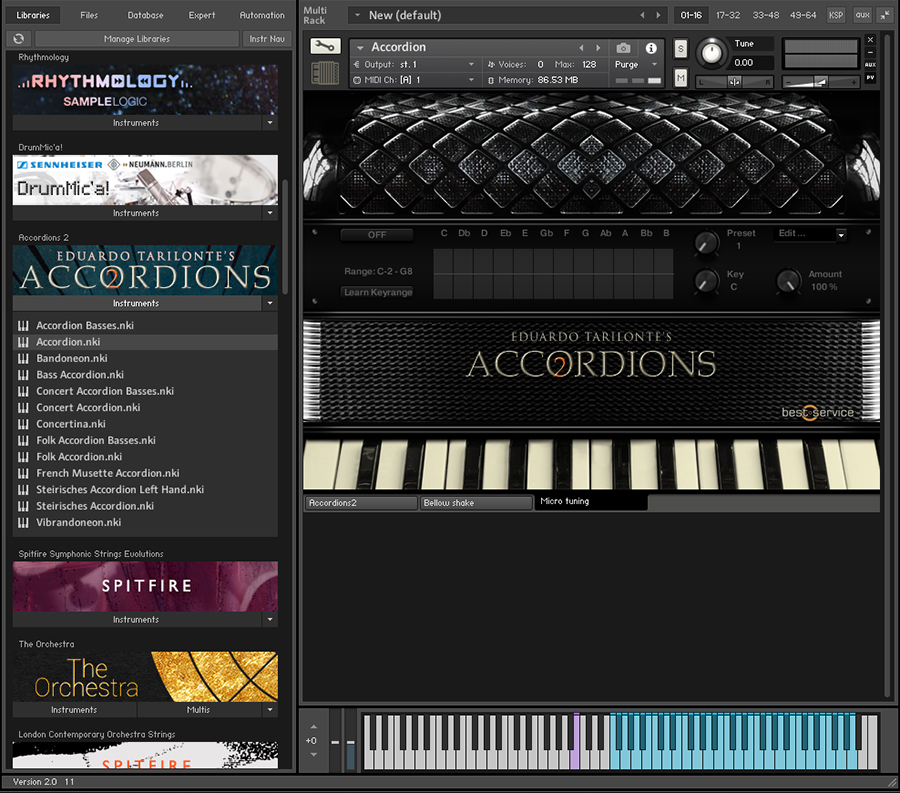
Task: Click file icon beside Bandoneon.nki
Action: (23, 359)
